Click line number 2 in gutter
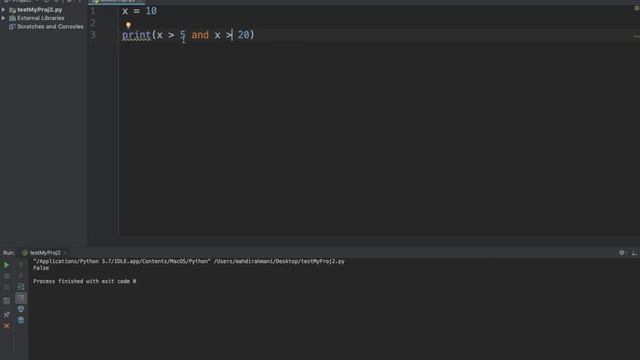 (93, 23)
